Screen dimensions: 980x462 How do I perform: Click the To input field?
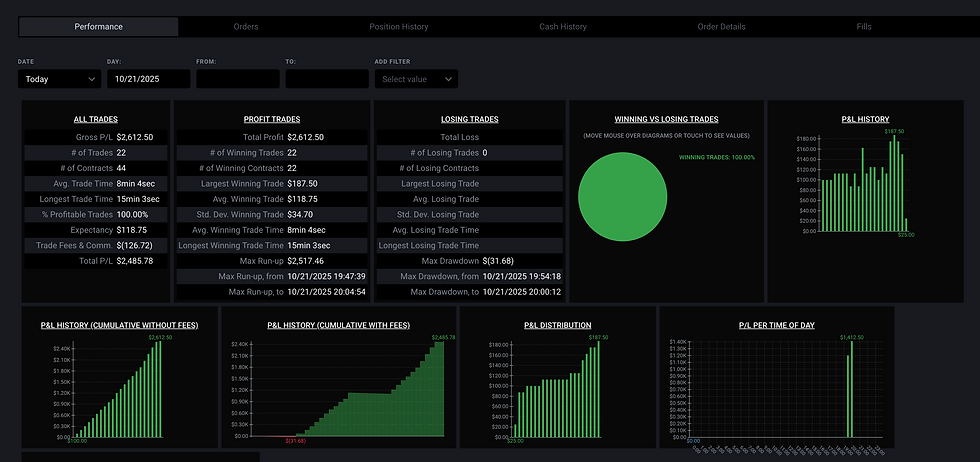(328, 79)
